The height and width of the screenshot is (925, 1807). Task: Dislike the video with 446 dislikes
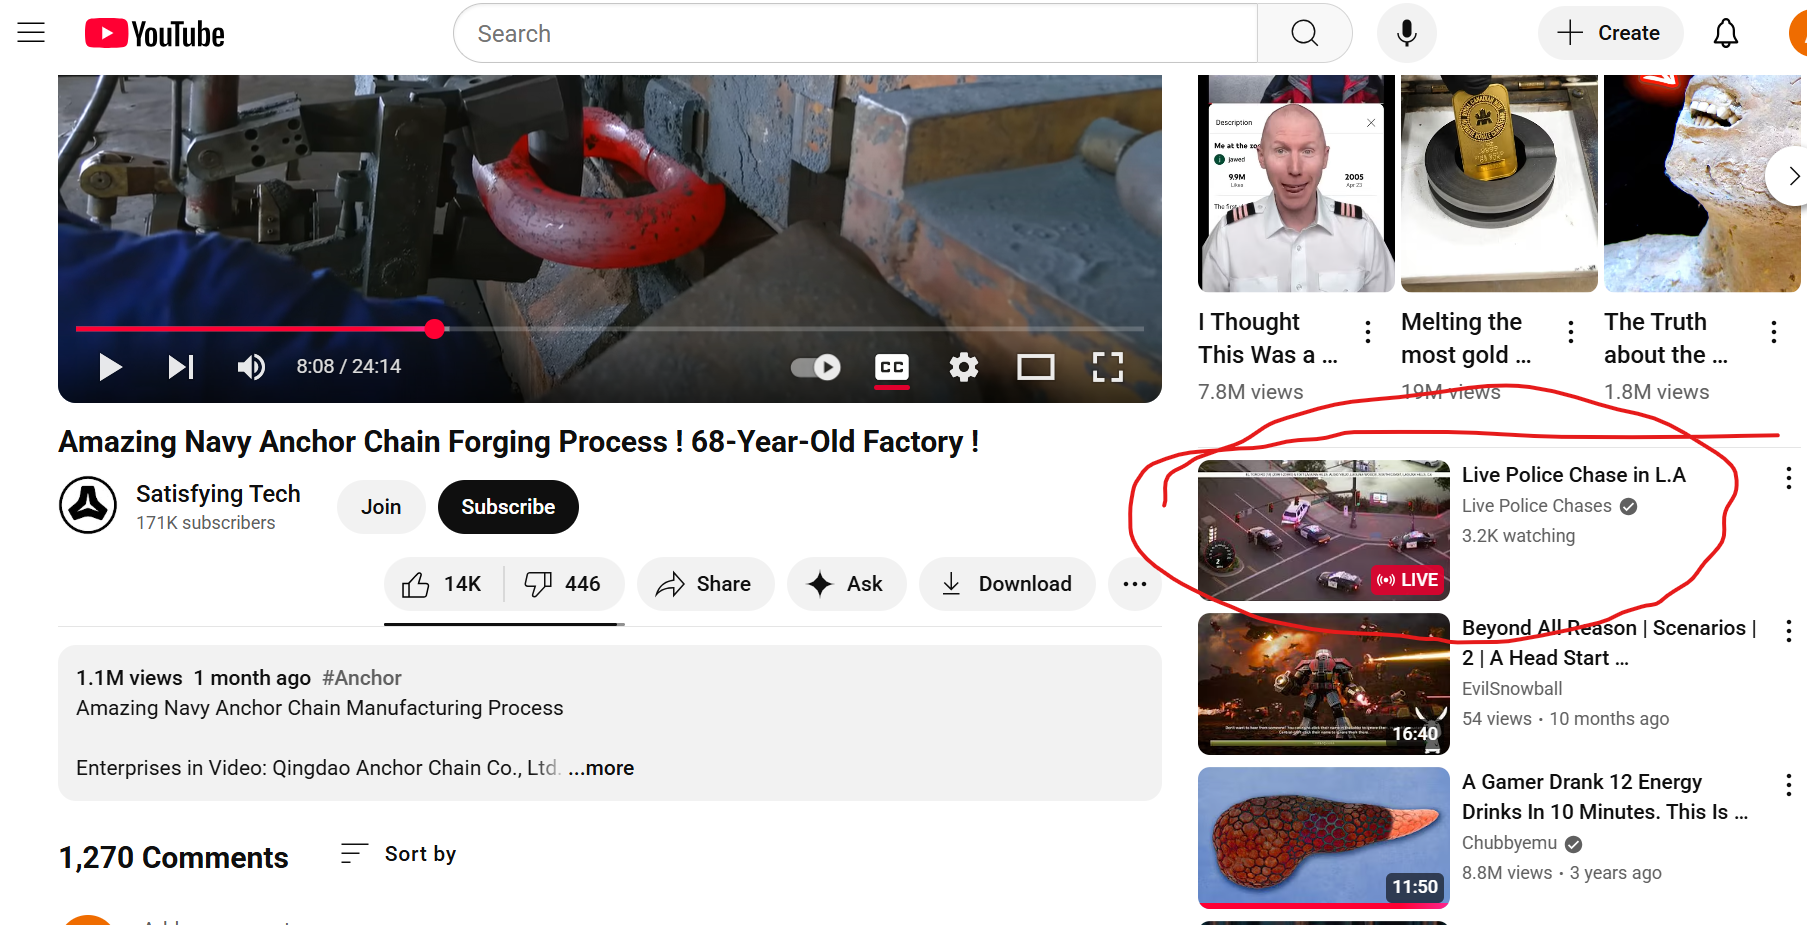tap(564, 584)
